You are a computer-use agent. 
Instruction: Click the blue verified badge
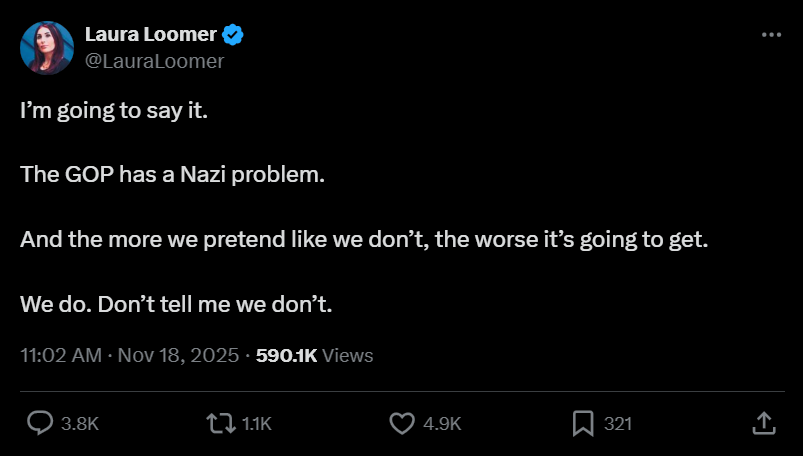[233, 35]
